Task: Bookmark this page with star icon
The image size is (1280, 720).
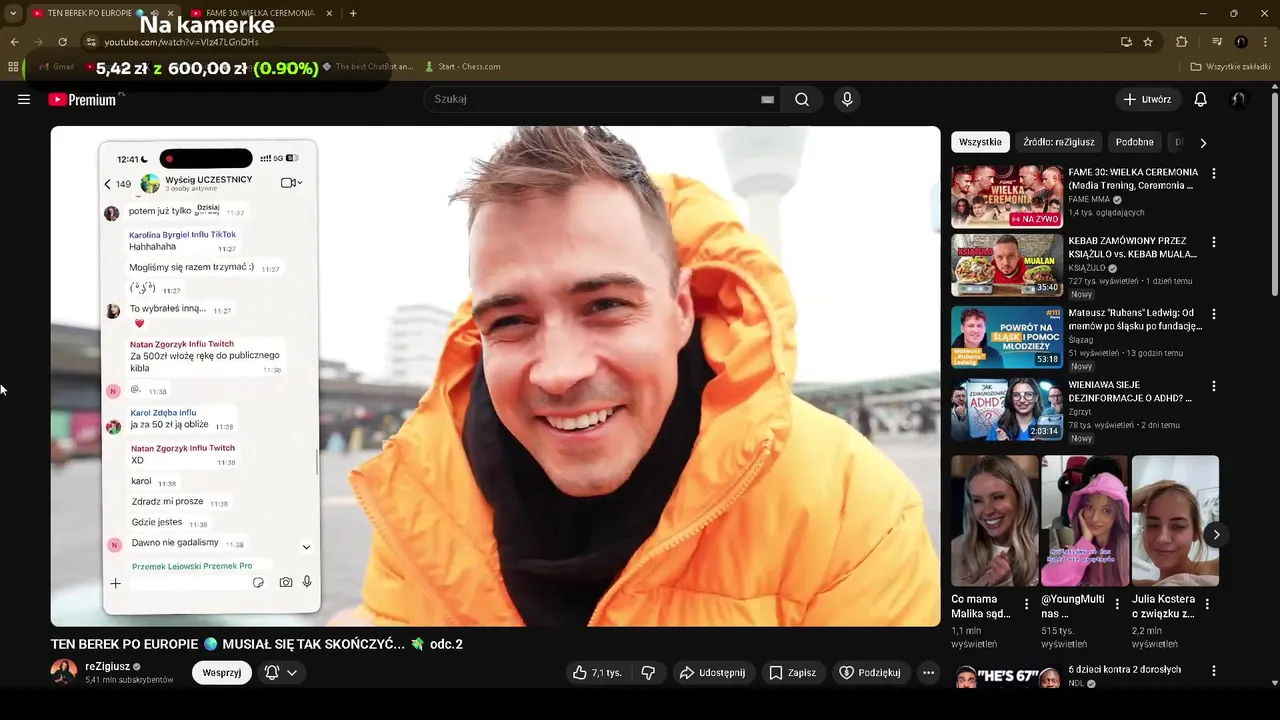Action: [x=1148, y=42]
